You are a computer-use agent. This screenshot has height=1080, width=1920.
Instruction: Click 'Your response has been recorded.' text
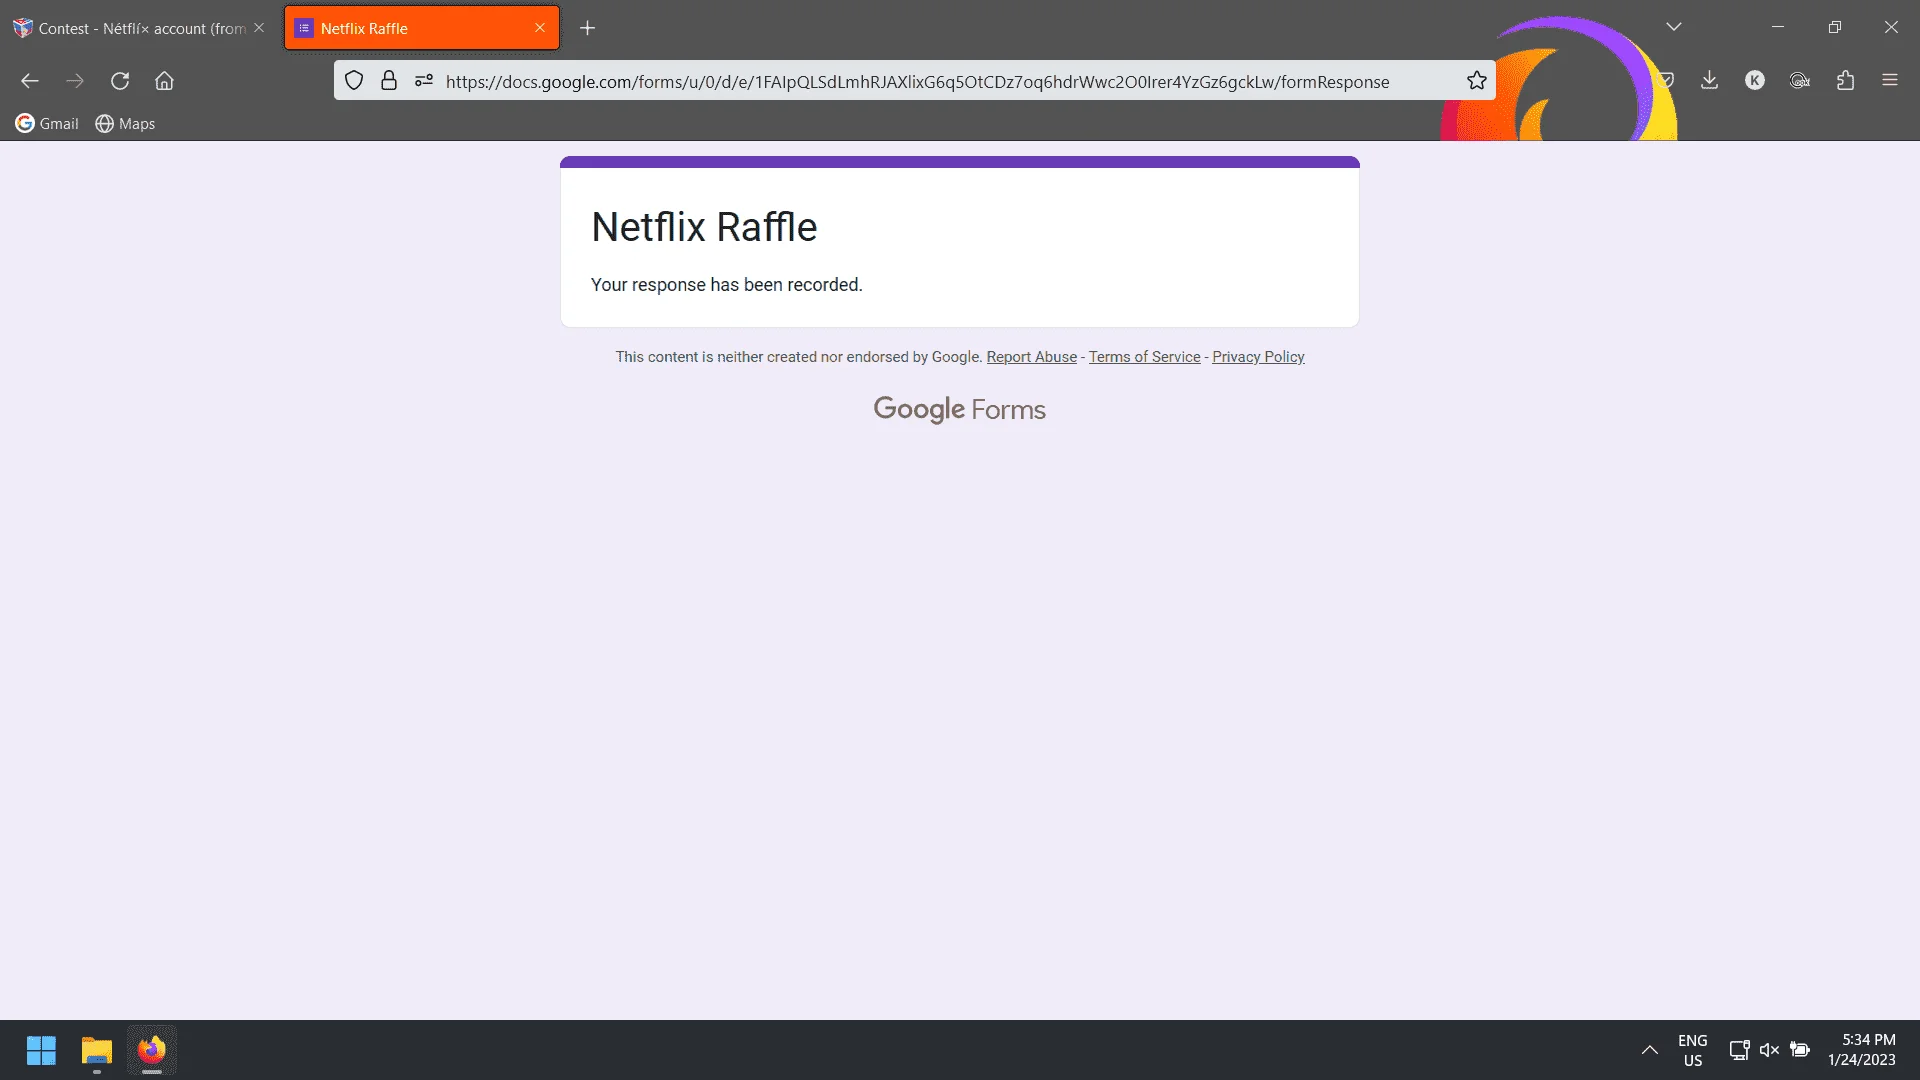tap(727, 285)
